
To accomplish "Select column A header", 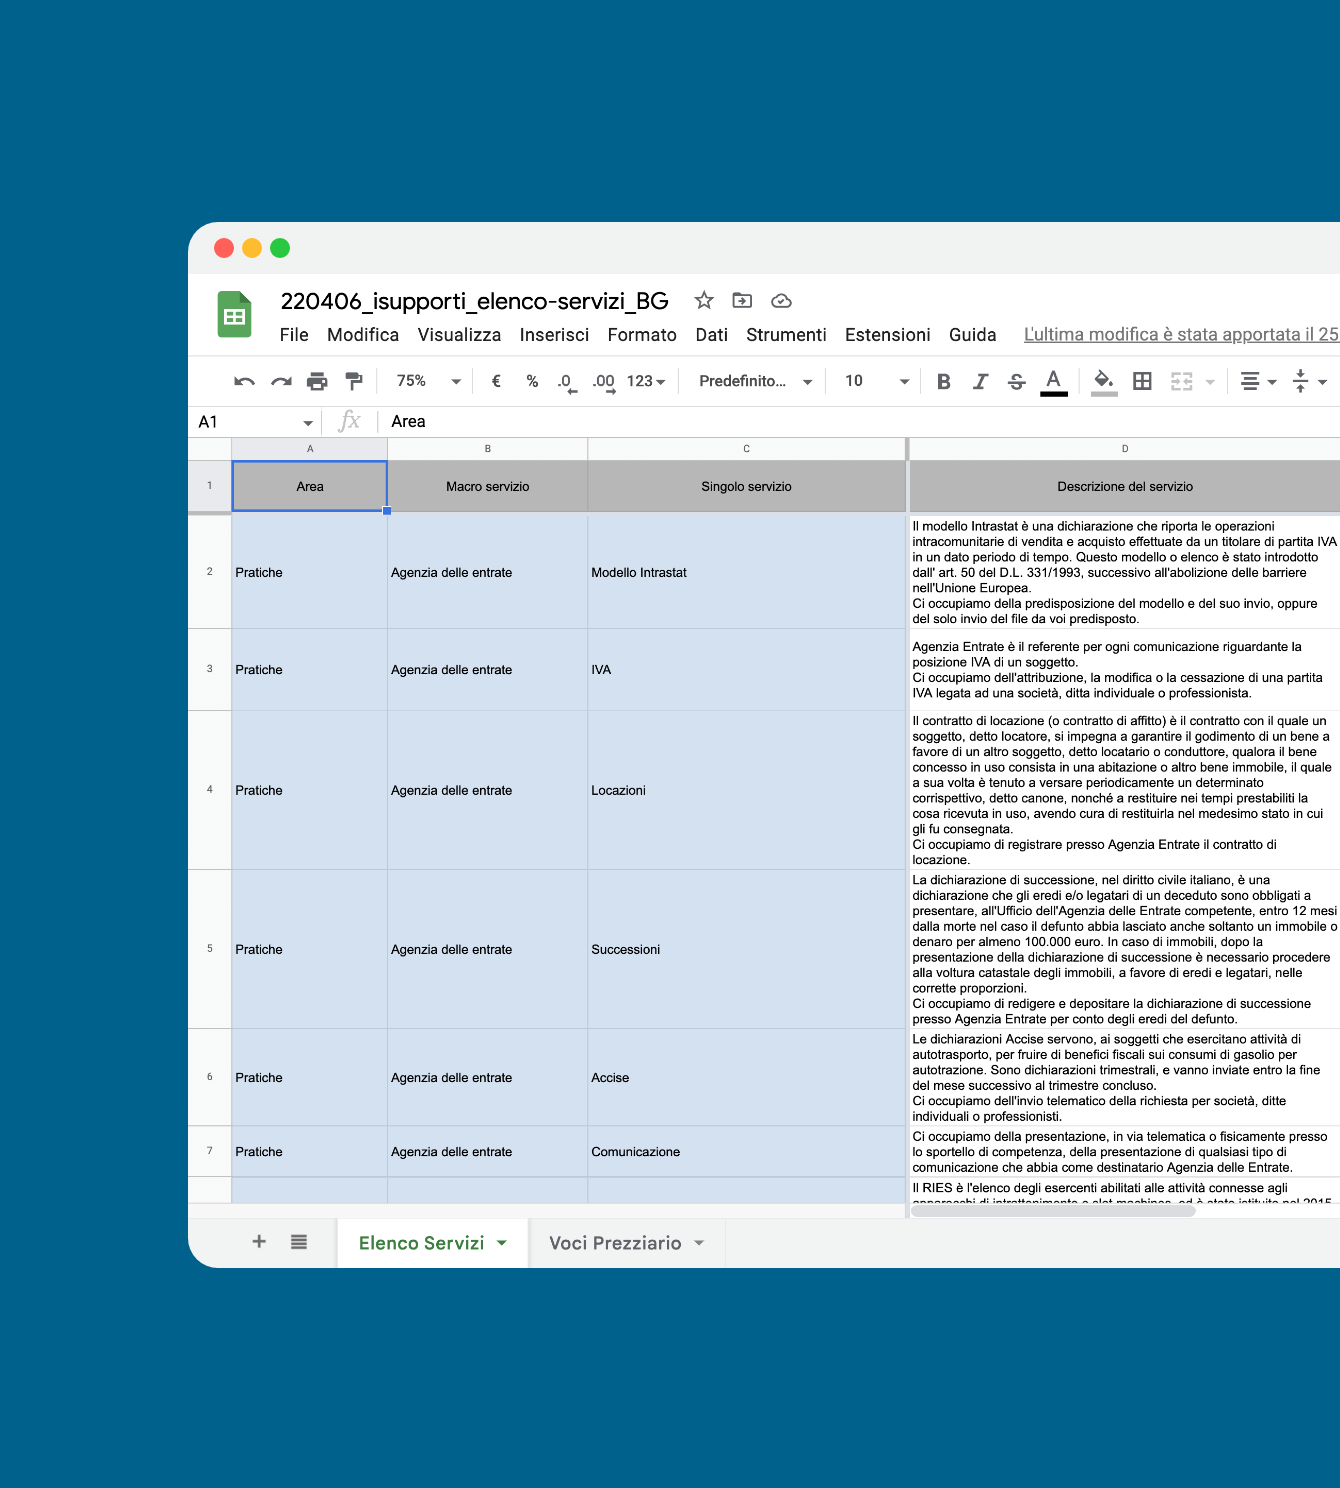I will click(310, 449).
